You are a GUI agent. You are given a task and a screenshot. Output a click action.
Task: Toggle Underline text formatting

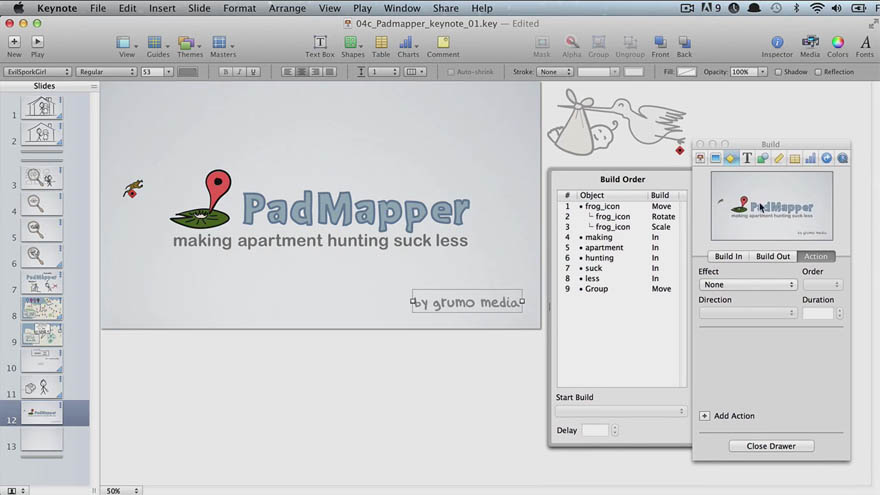(254, 72)
